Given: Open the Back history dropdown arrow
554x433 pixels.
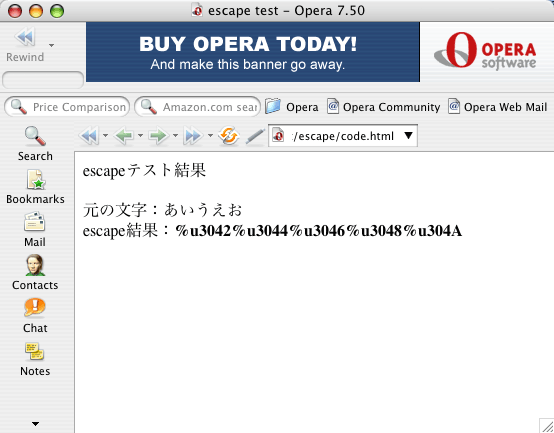Looking at the screenshot, I should [x=140, y=135].
